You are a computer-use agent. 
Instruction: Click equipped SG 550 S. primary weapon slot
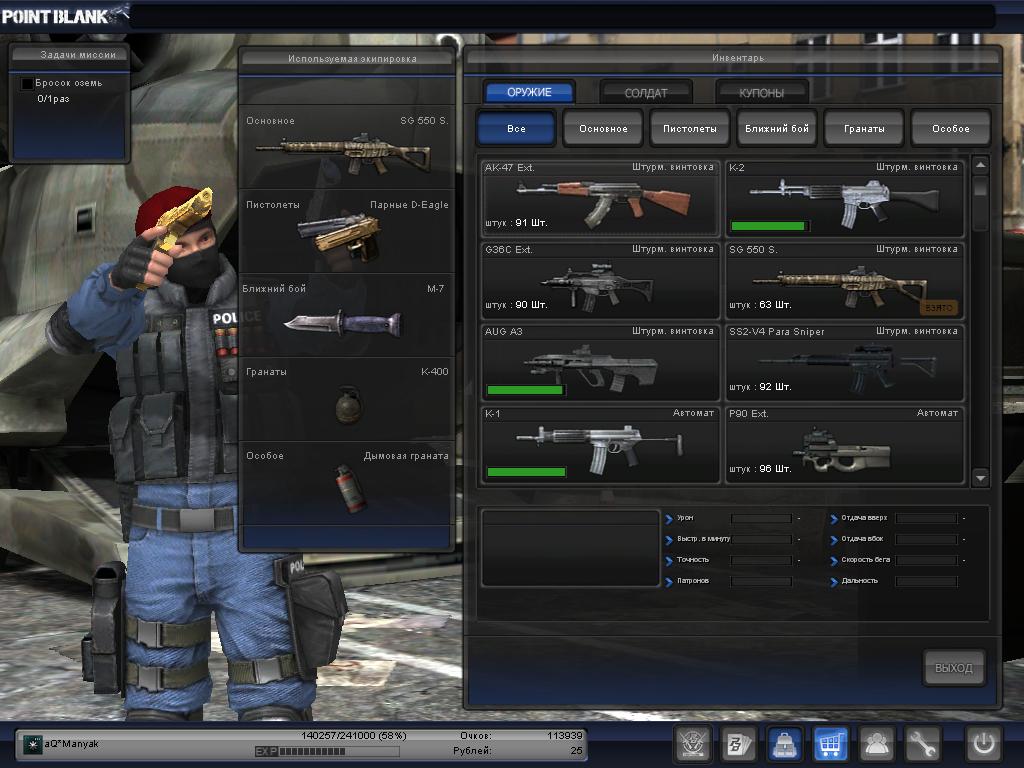tap(347, 148)
